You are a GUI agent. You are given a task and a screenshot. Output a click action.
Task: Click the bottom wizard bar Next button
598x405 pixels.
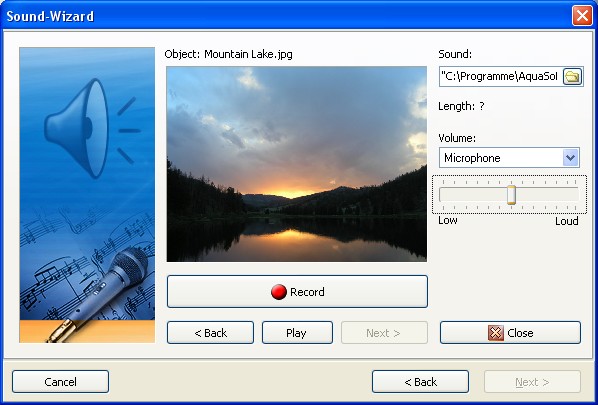532,381
